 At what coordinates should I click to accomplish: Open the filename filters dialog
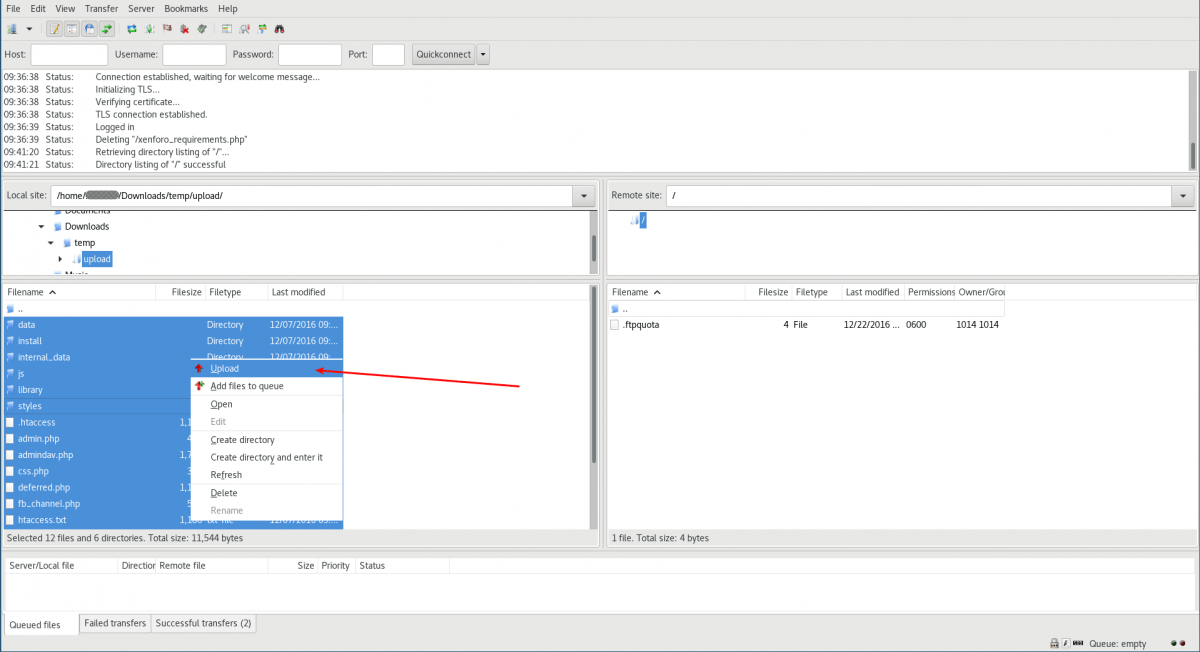(245, 28)
